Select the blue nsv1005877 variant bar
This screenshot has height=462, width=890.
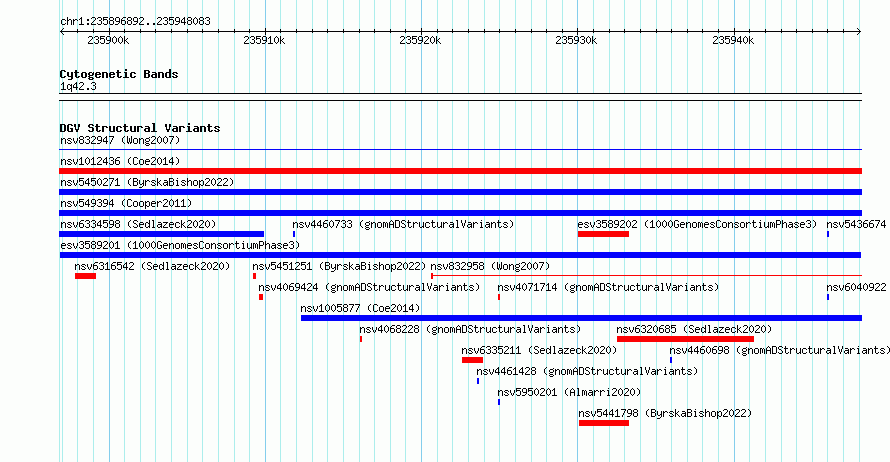pyautogui.click(x=581, y=318)
